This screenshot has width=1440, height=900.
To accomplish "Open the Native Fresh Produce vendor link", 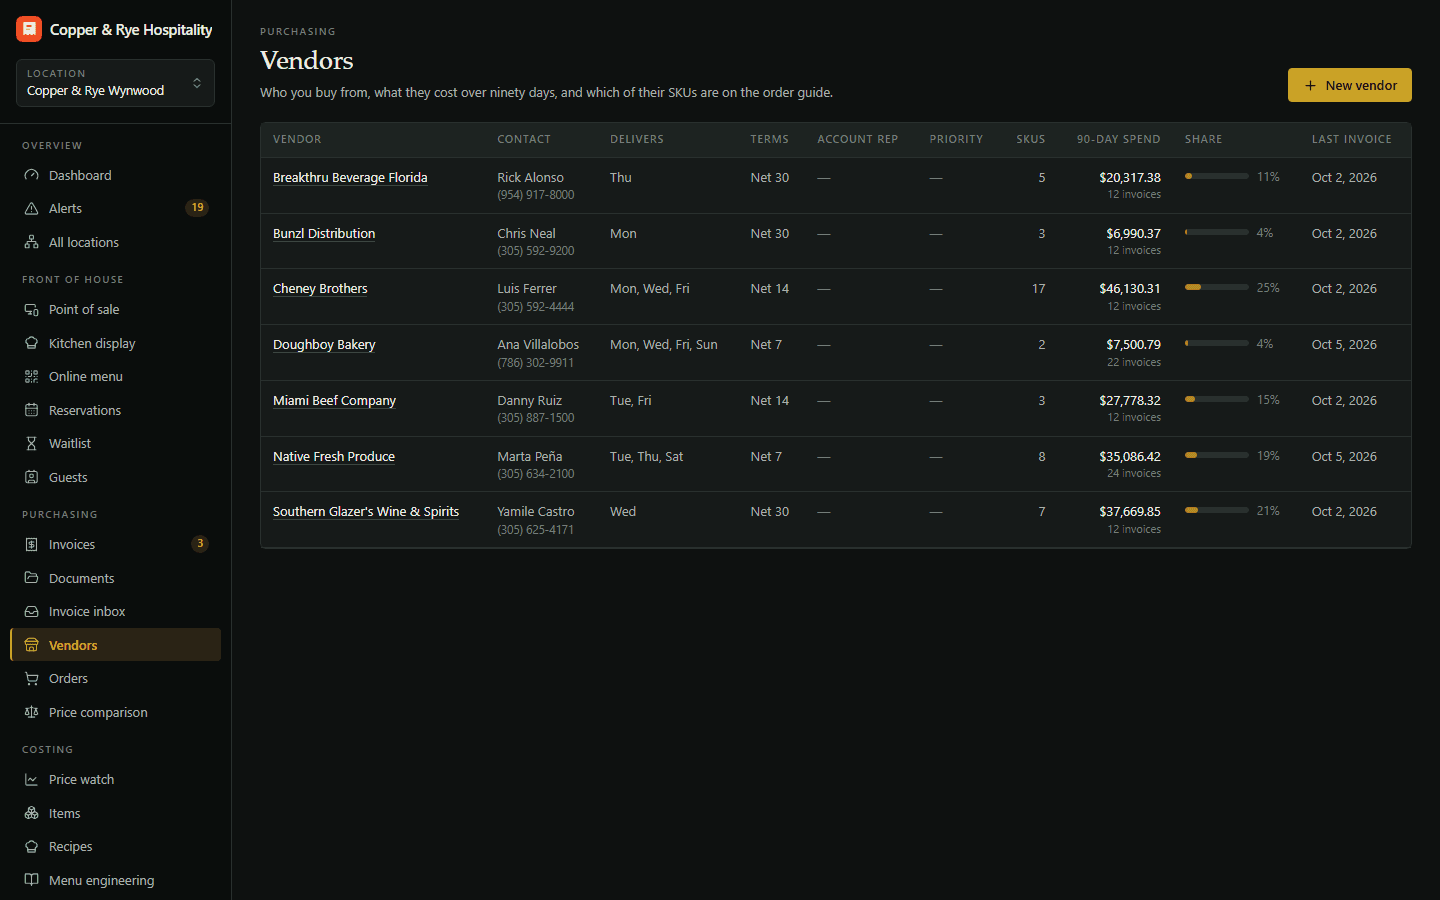I will 334,456.
